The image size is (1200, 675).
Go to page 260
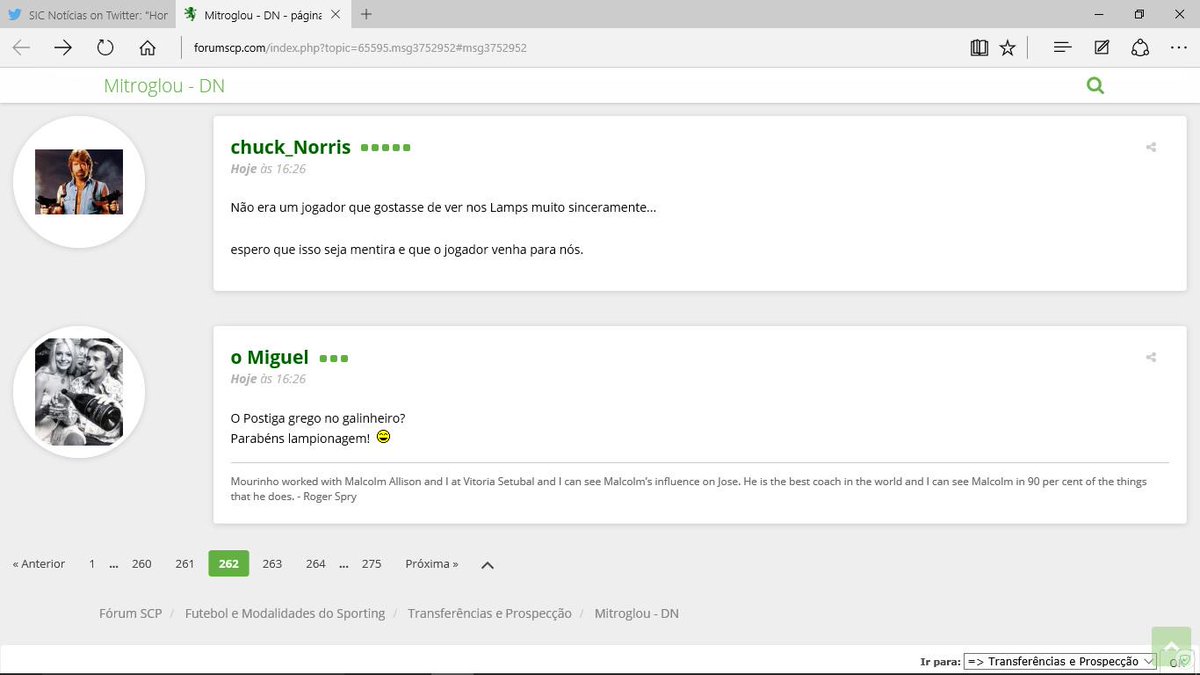click(142, 564)
